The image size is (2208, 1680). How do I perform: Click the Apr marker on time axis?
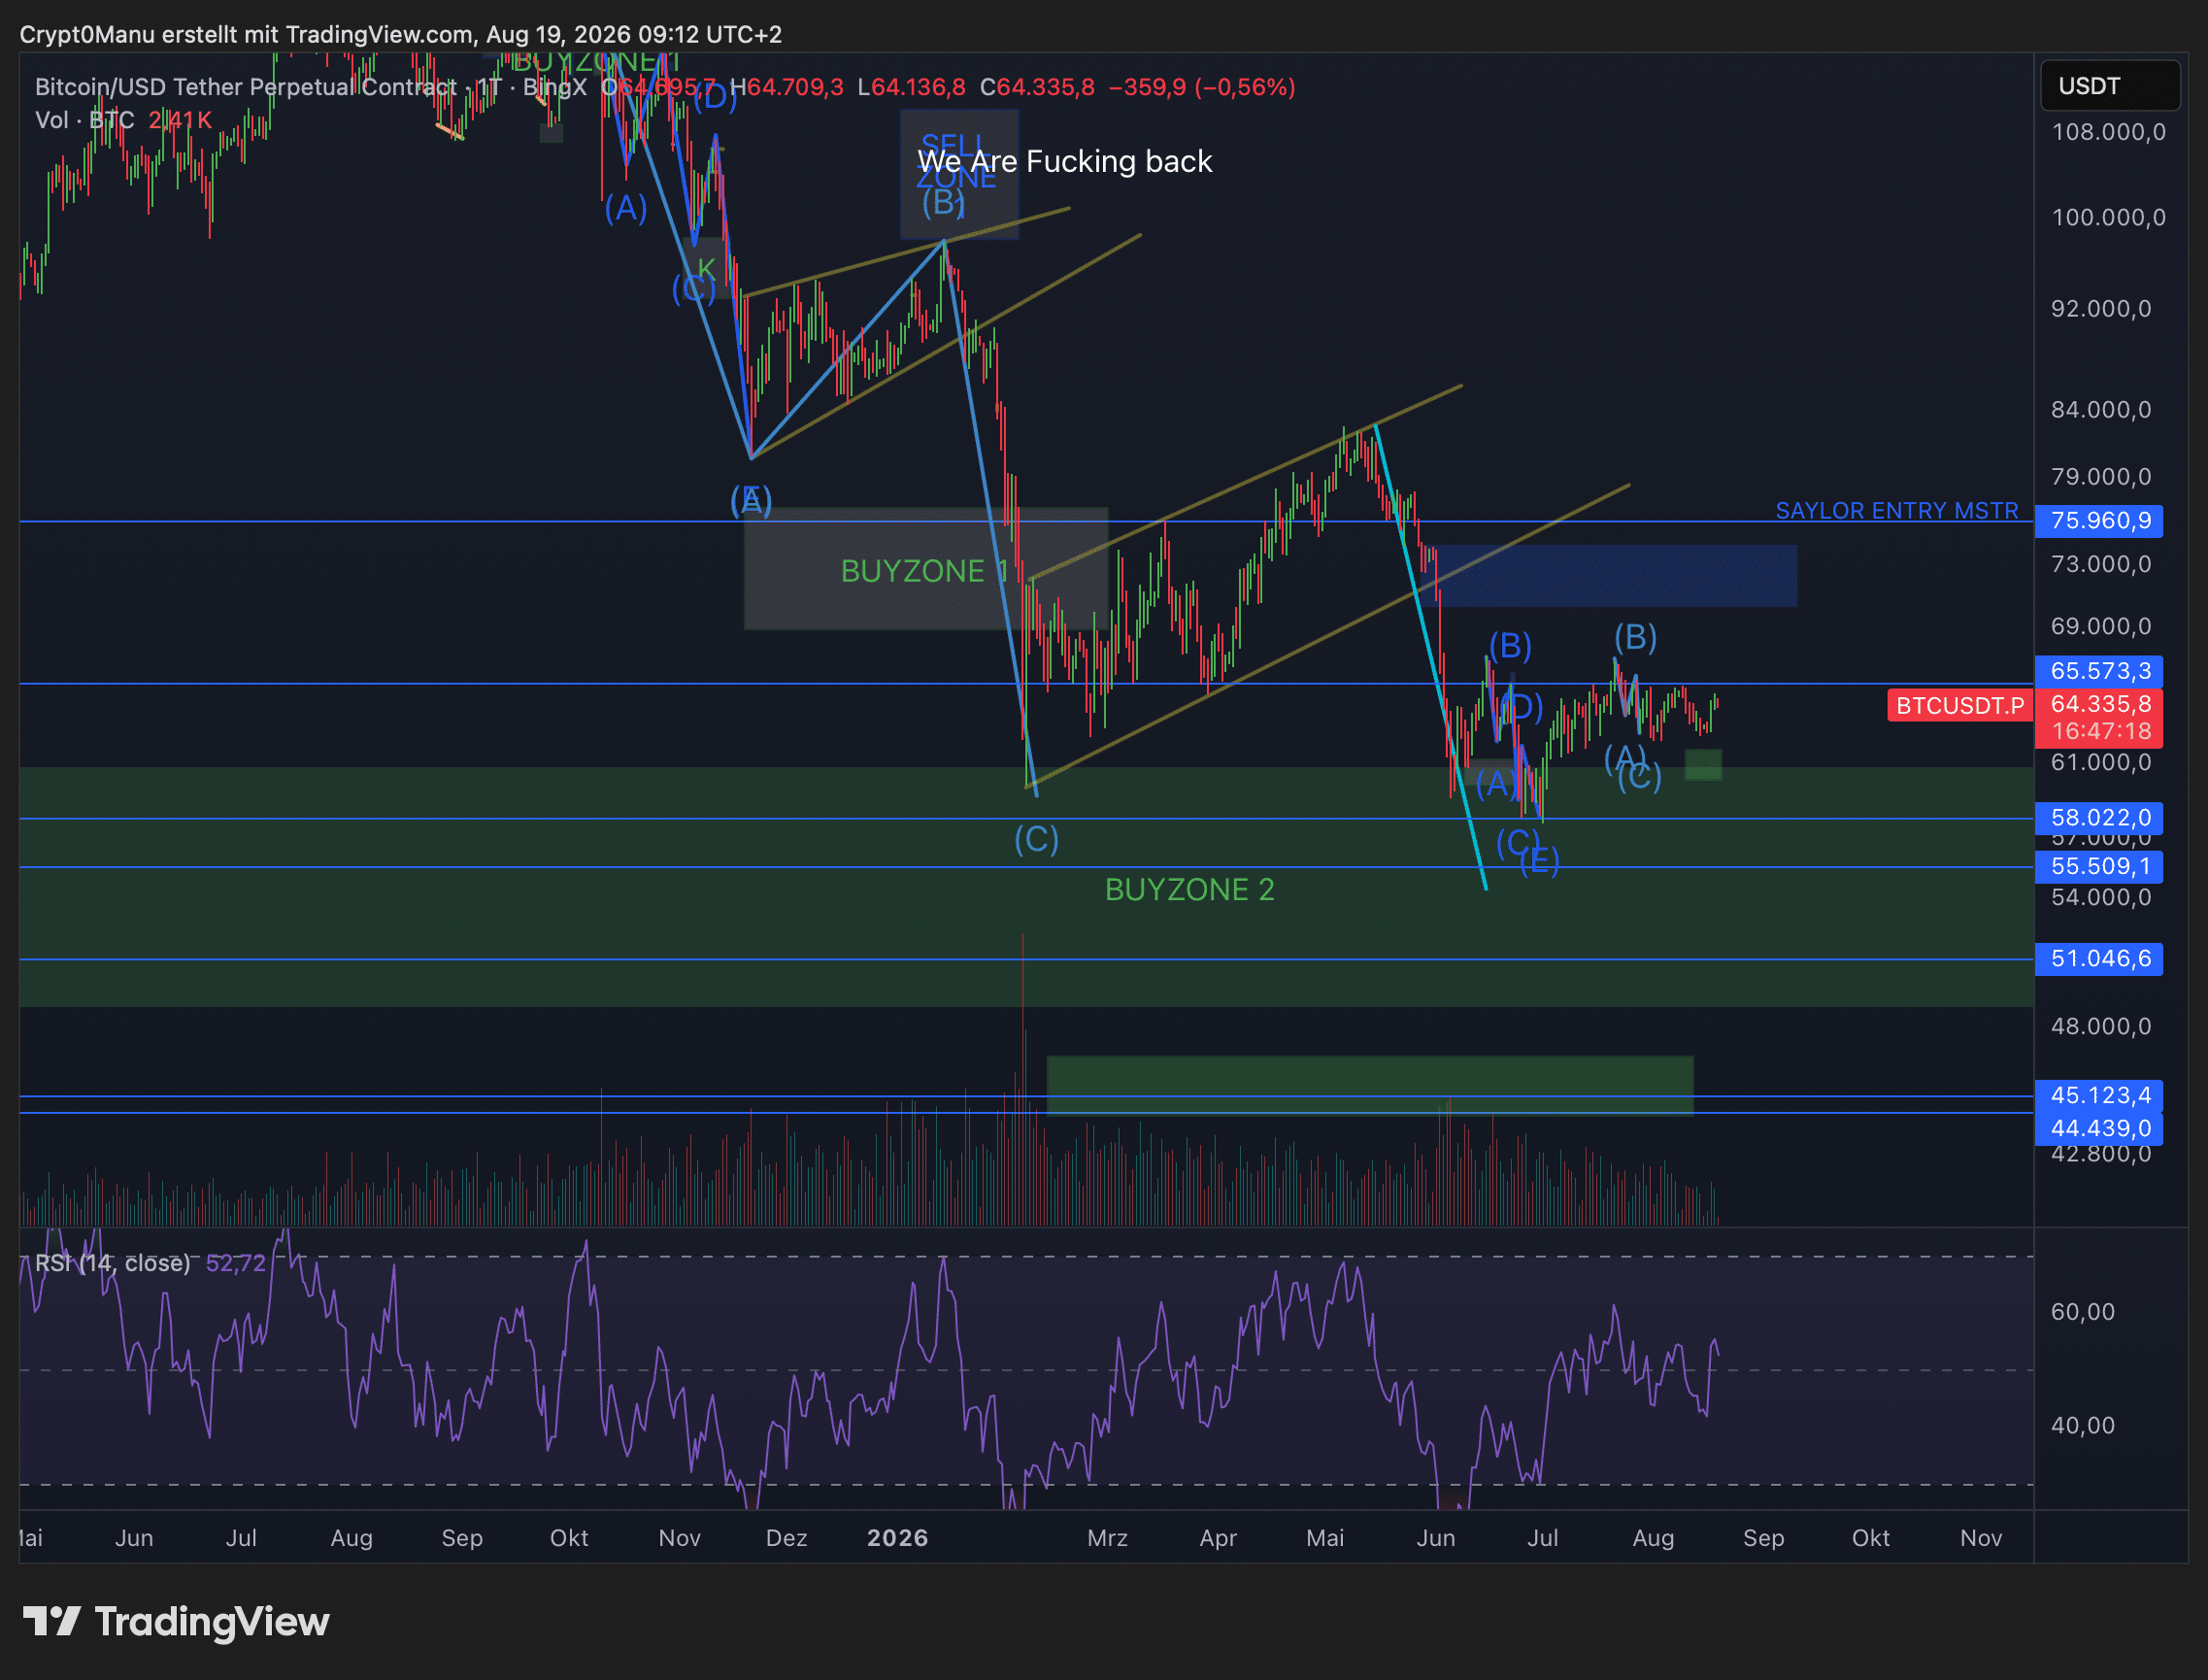point(1218,1538)
